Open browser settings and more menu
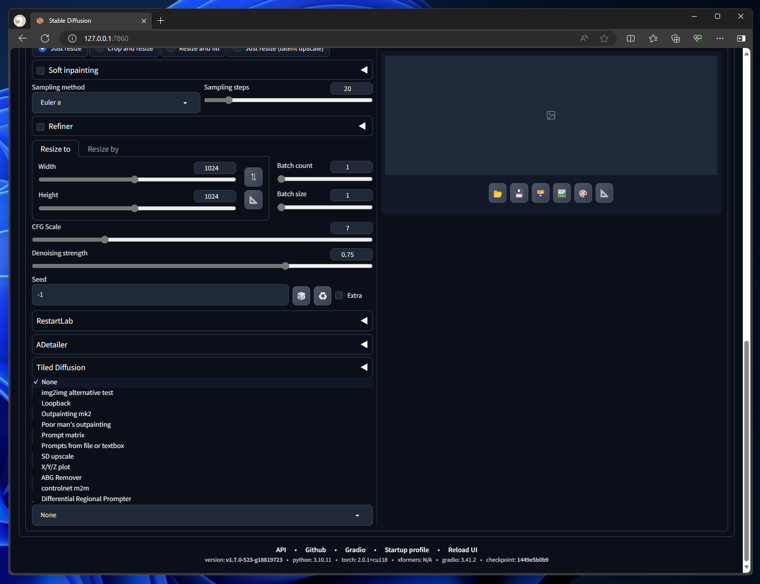Viewport: 760px width, 584px height. coord(720,38)
